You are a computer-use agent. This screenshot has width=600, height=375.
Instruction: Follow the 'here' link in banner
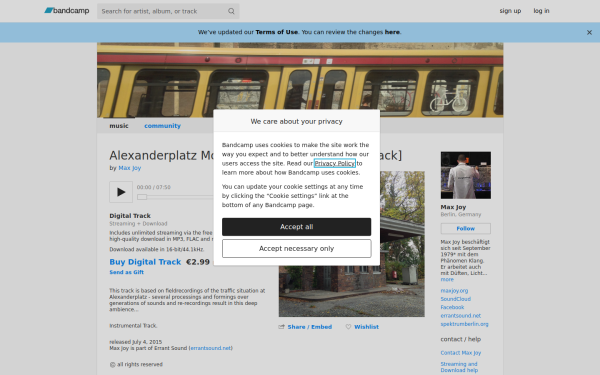click(x=392, y=32)
